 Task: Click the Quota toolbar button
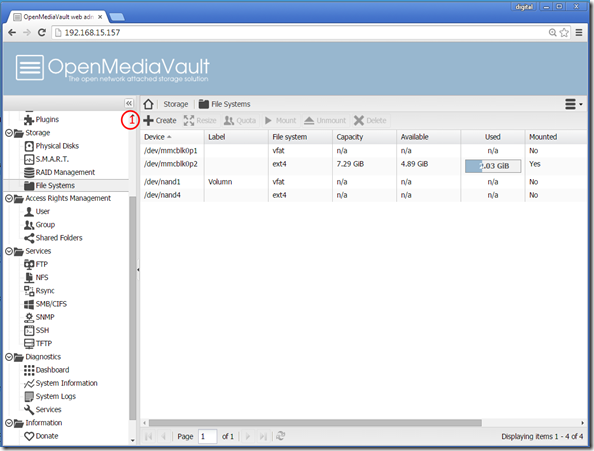[x=240, y=120]
